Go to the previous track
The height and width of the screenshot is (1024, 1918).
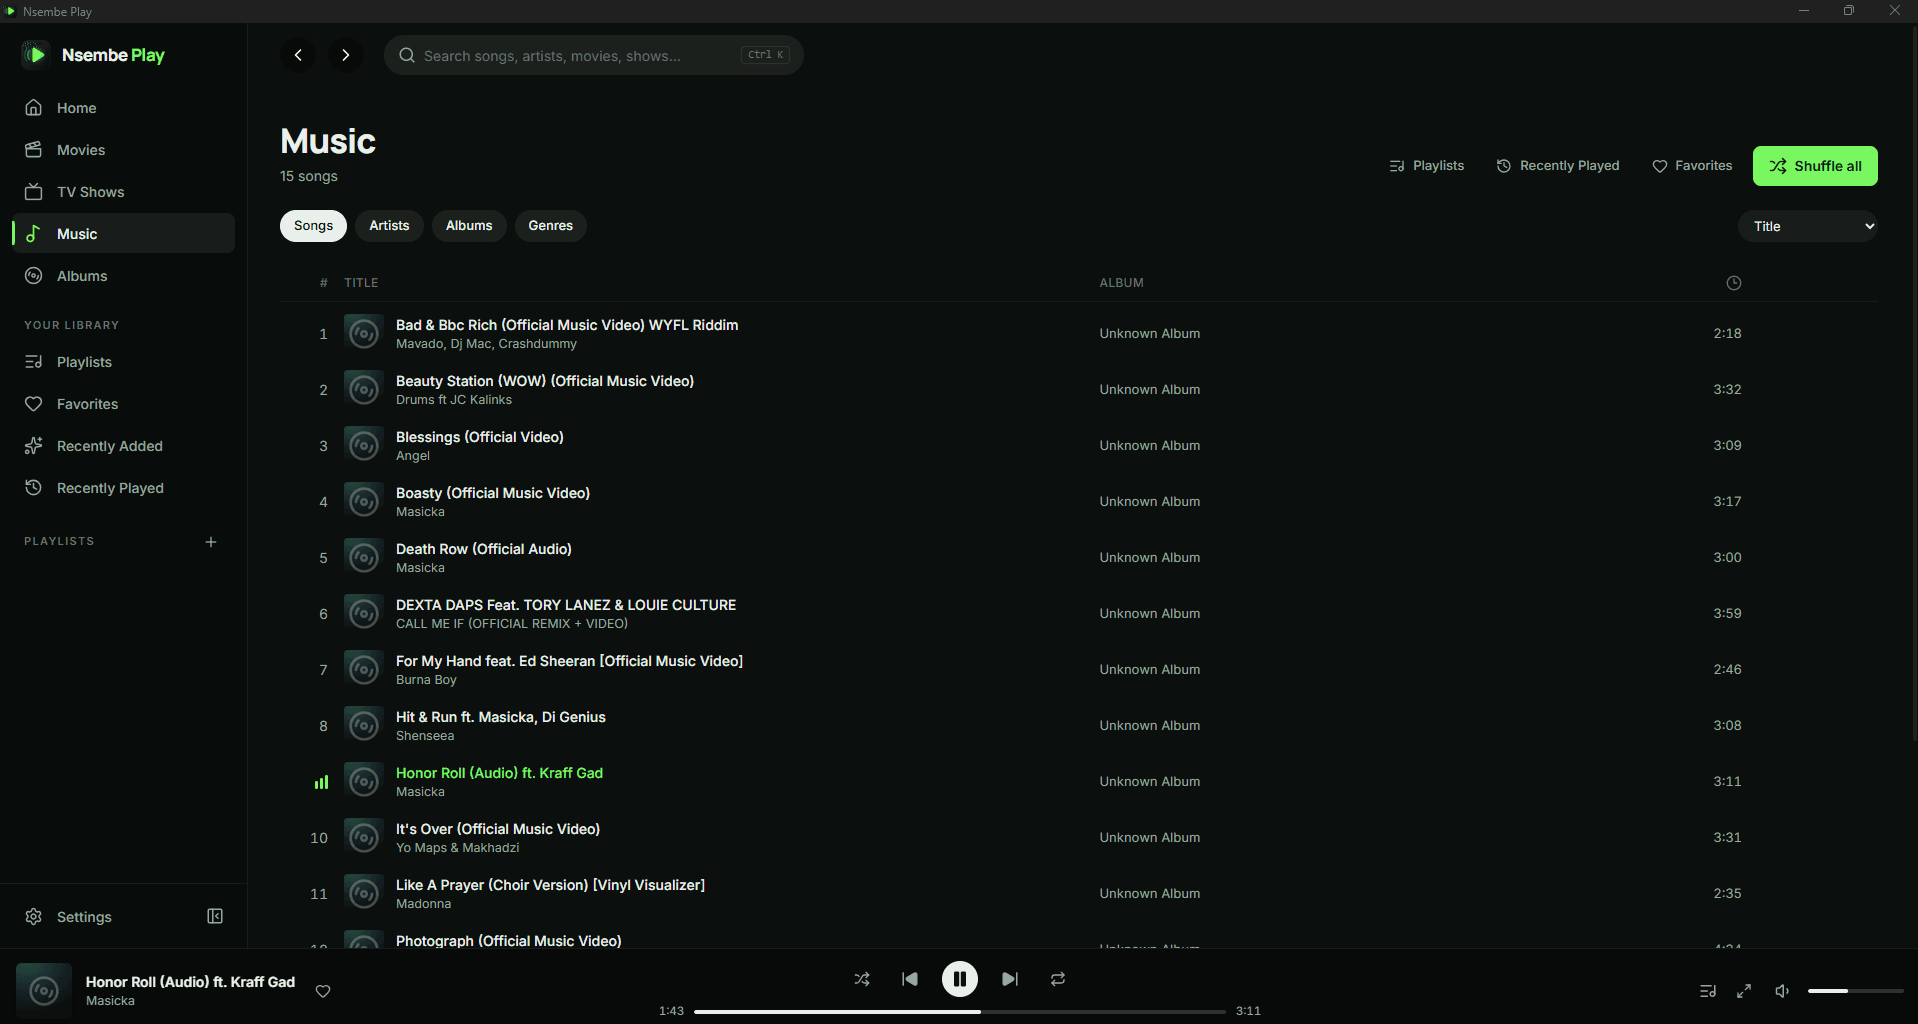910,979
